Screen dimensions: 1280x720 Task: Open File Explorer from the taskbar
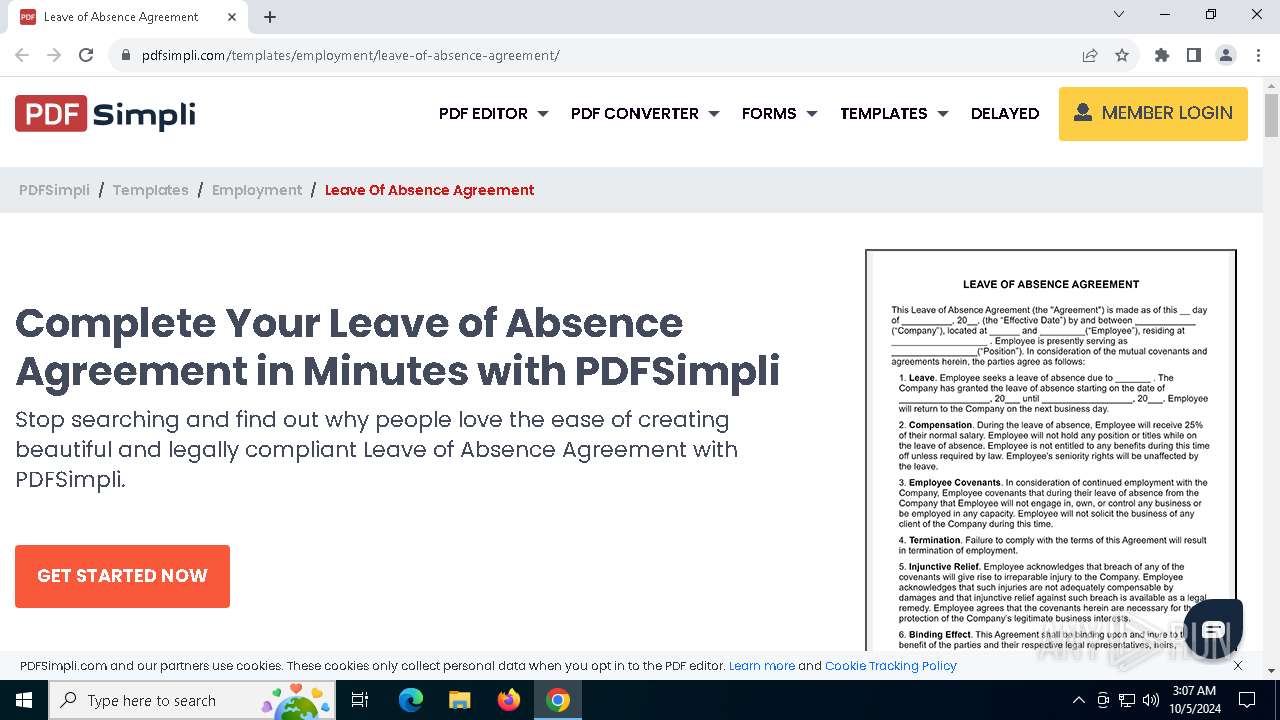(460, 700)
